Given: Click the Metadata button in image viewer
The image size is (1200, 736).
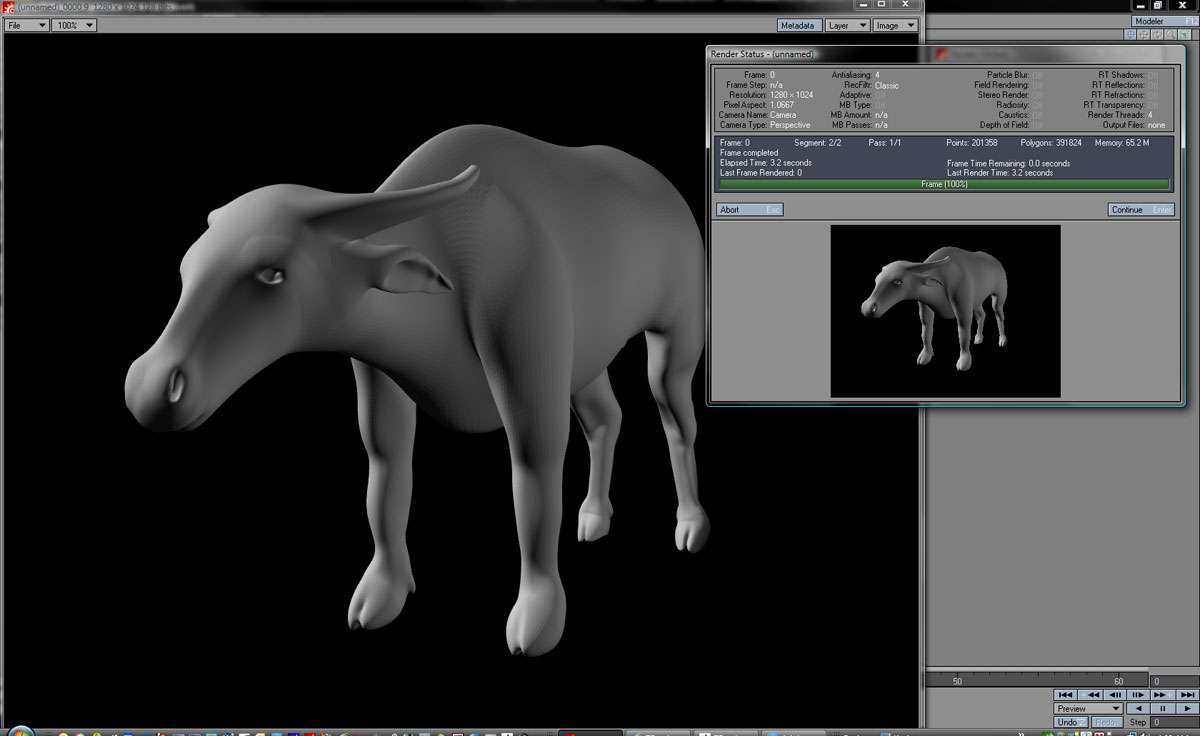Looking at the screenshot, I should pos(799,25).
